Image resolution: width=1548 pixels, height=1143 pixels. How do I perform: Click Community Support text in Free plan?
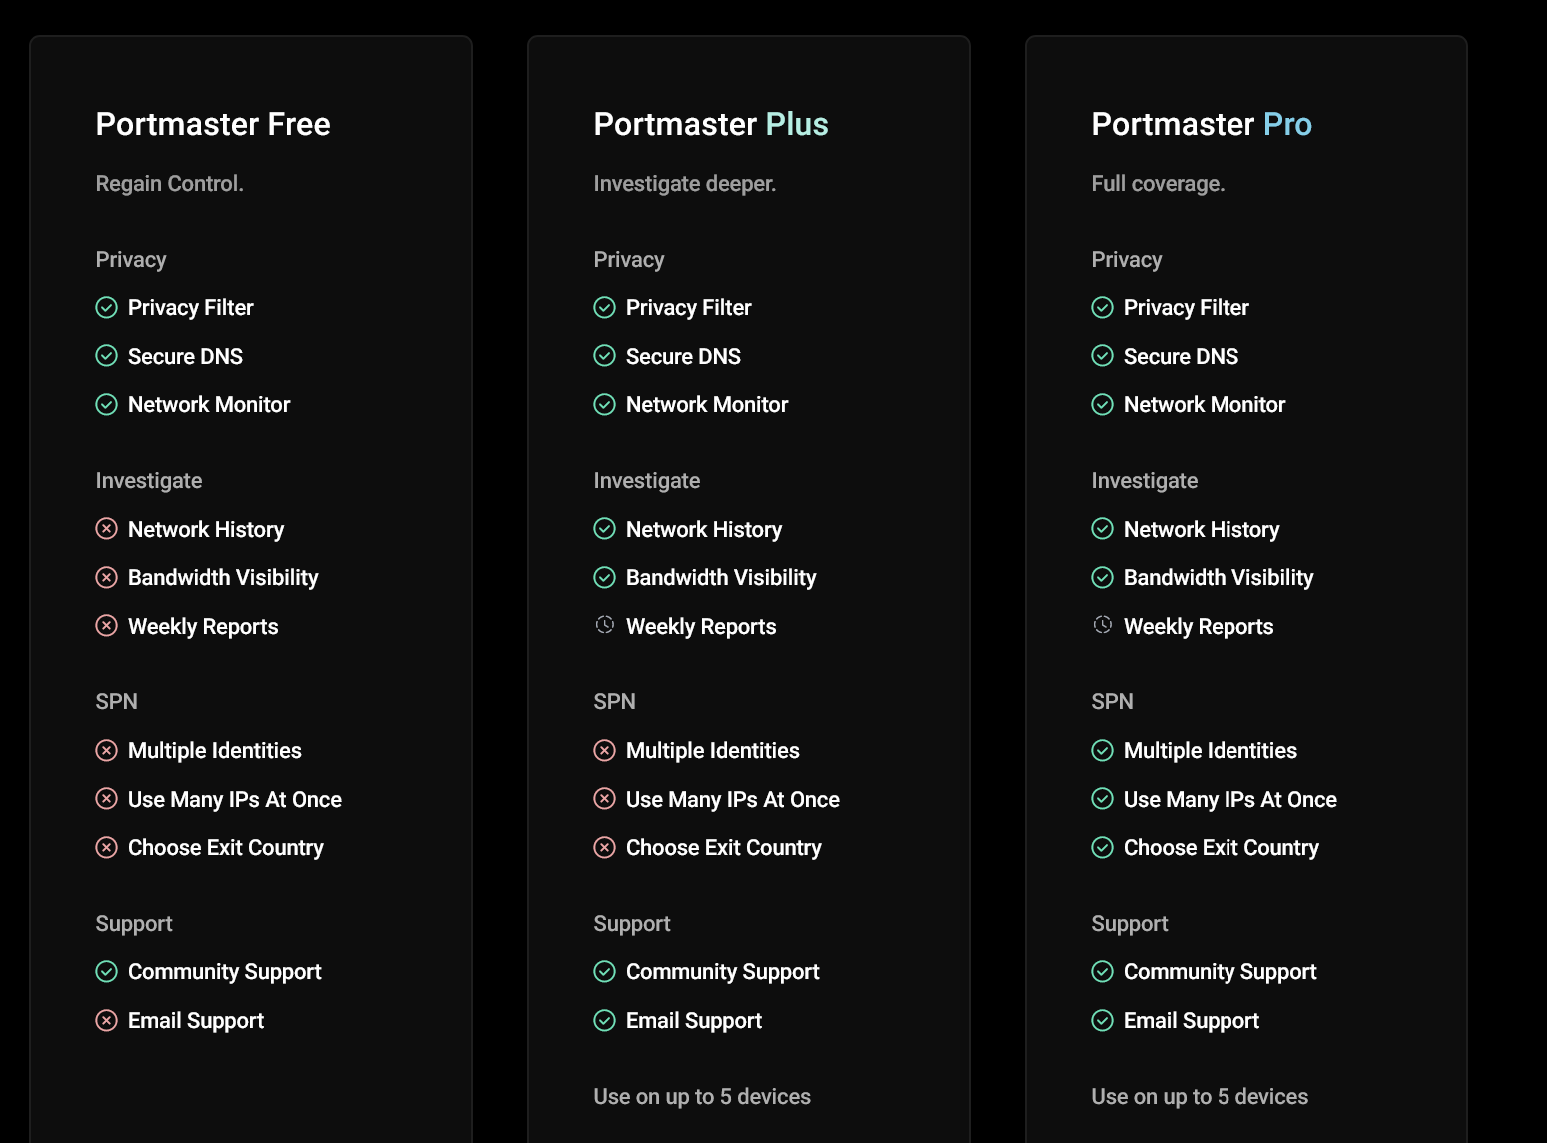coord(225,972)
